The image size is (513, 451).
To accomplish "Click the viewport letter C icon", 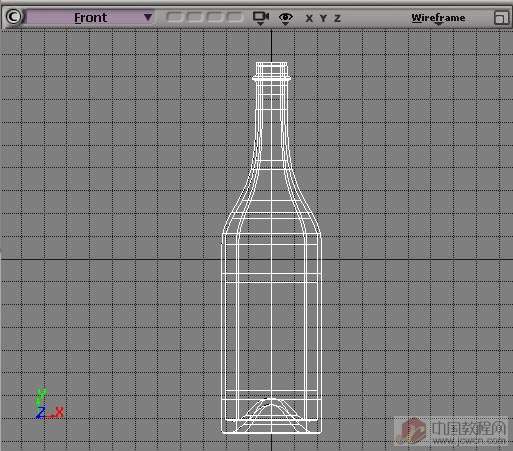I will click(14, 17).
